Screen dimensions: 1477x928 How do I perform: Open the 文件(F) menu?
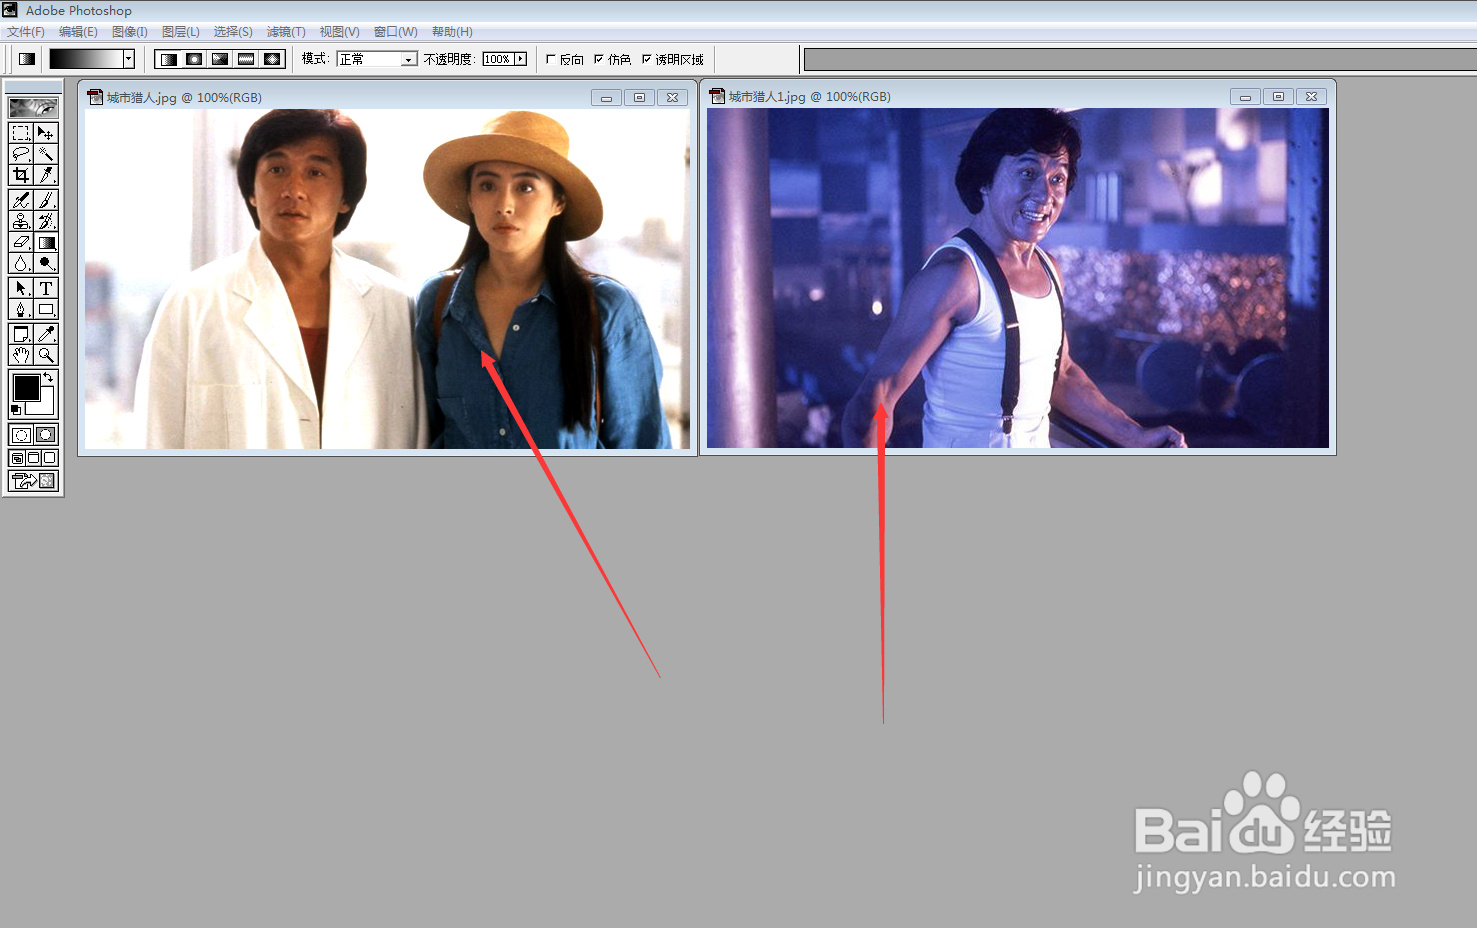pyautogui.click(x=26, y=32)
